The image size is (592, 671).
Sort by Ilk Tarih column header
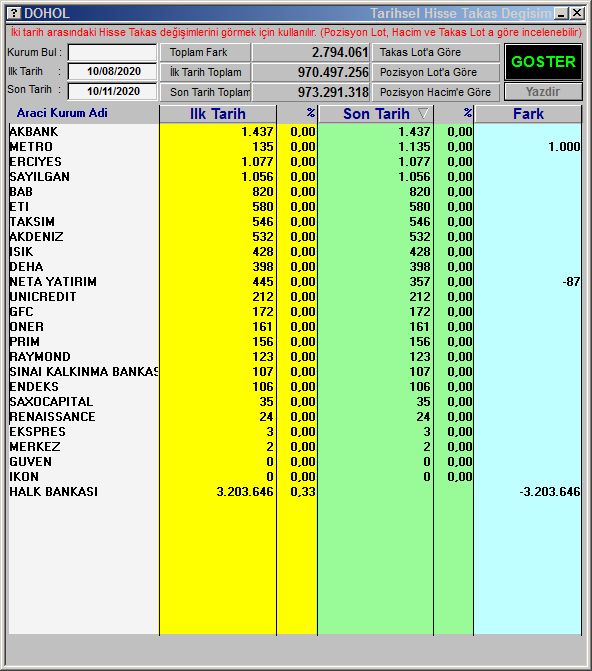pyautogui.click(x=217, y=114)
